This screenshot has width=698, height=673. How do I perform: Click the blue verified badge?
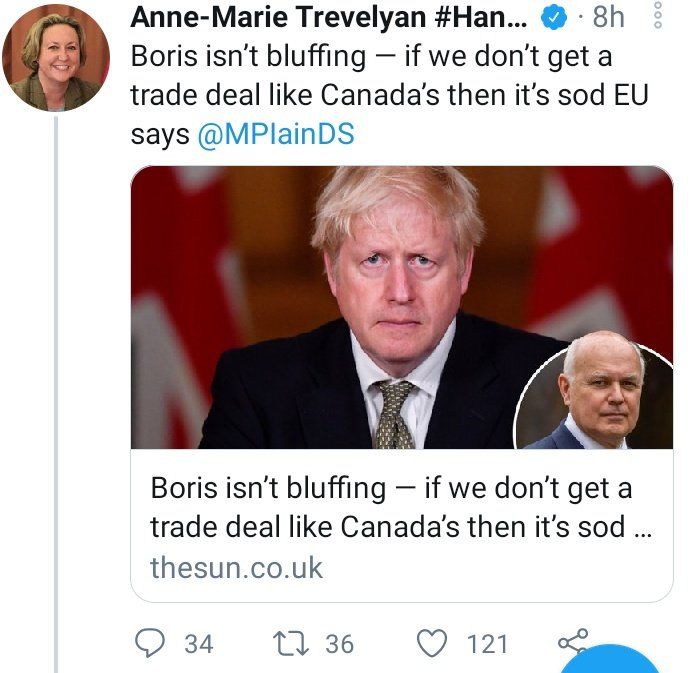coord(554,18)
